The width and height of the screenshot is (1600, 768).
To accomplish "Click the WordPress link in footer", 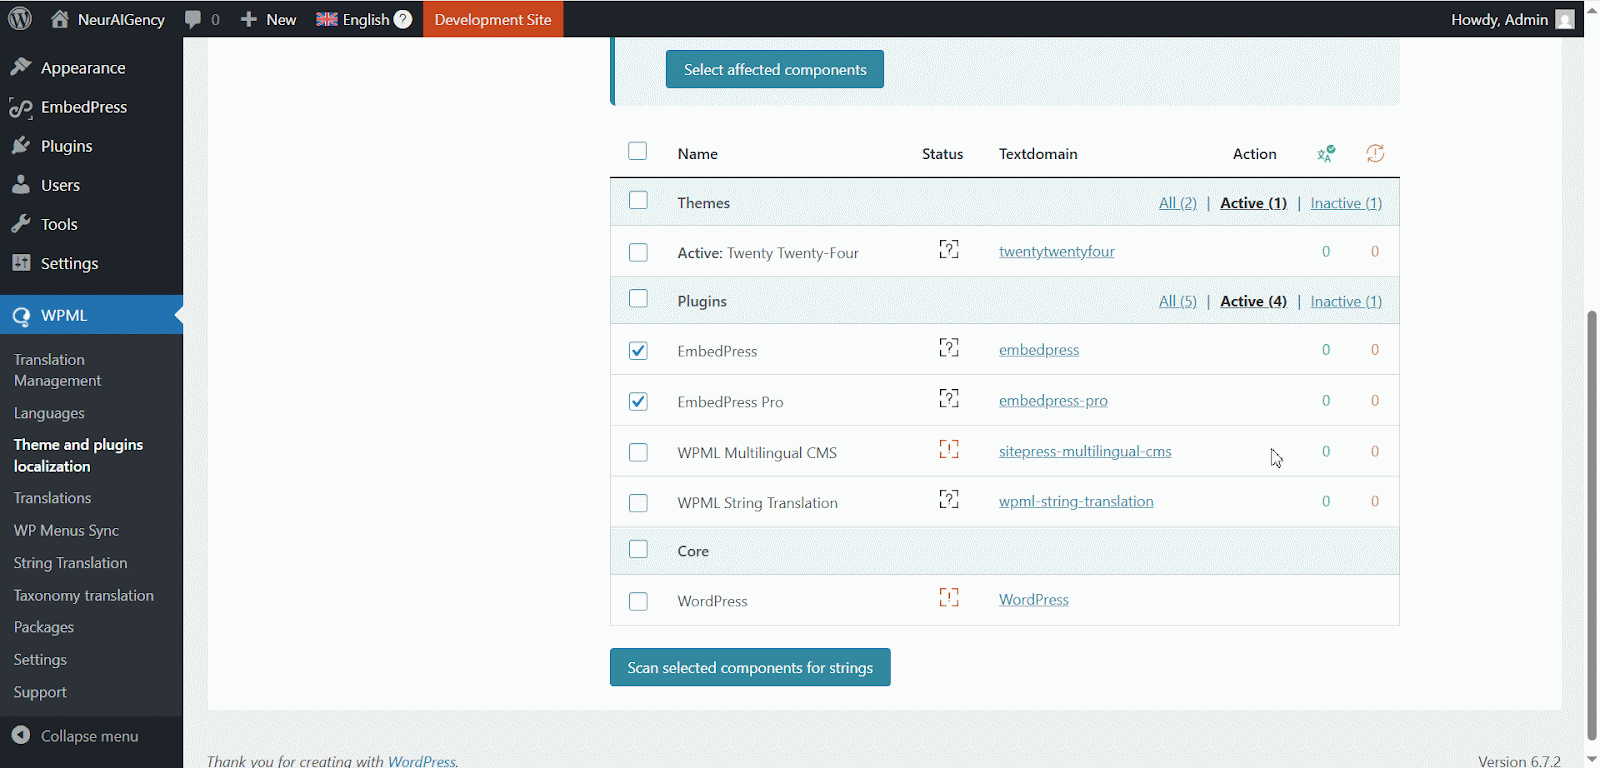I will coord(421,761).
